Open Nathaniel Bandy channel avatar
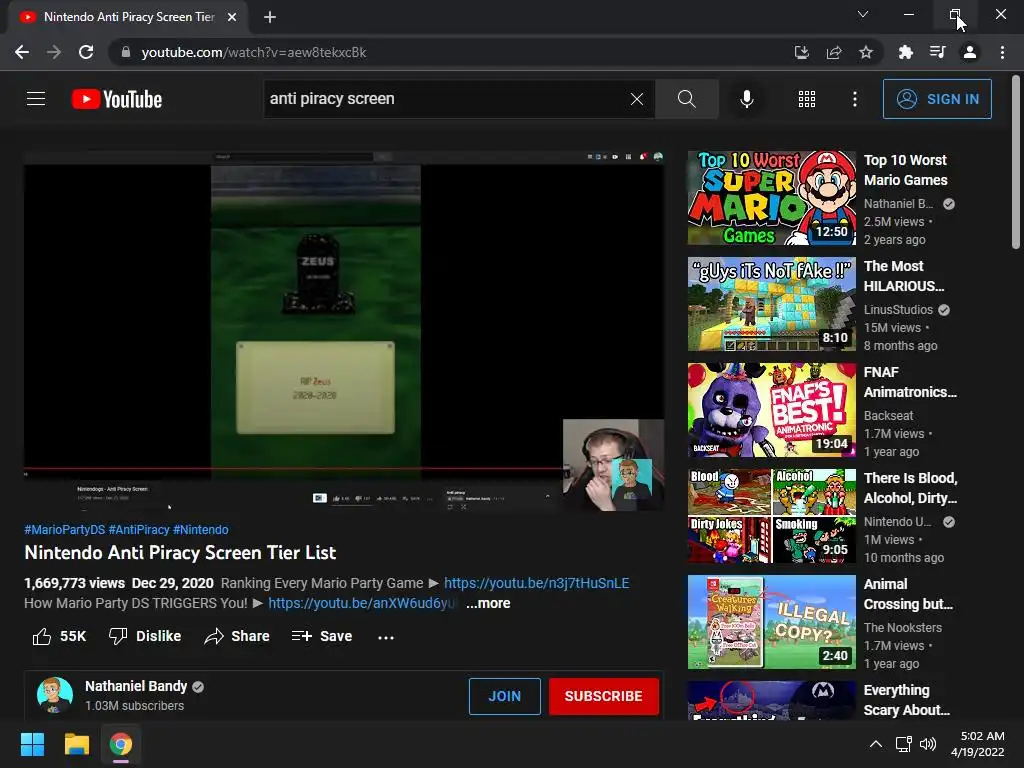Screen dimensions: 1024x768 pyautogui.click(x=55, y=695)
